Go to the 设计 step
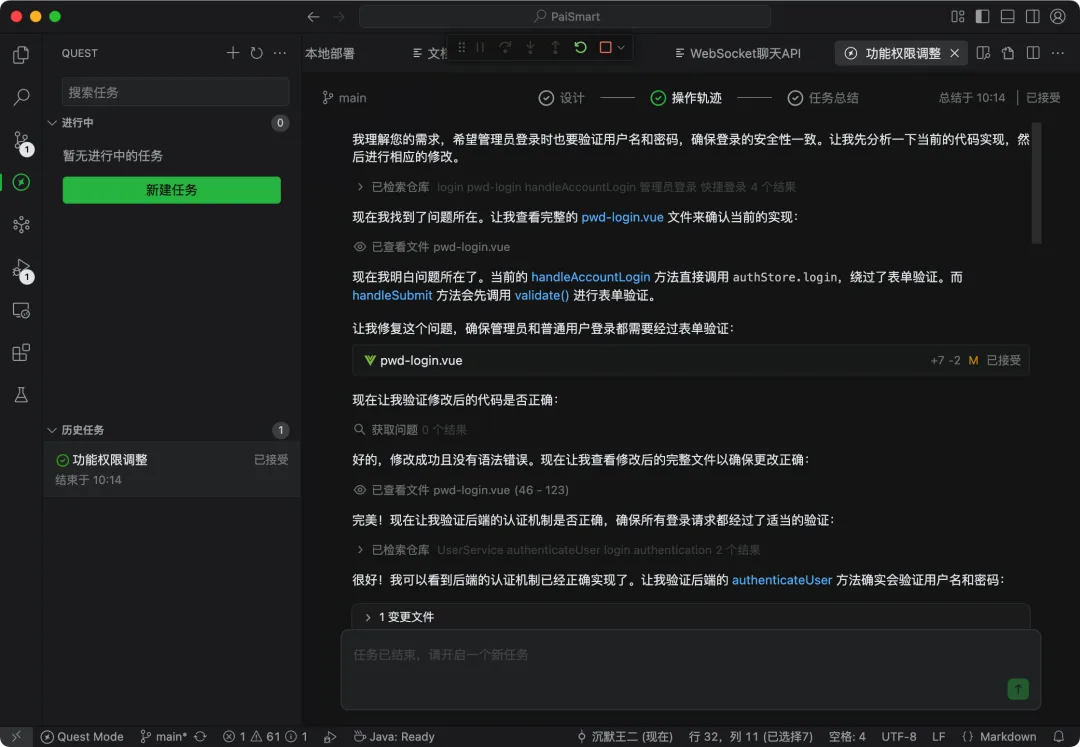Screen dimensions: 1080x747 click(562, 98)
